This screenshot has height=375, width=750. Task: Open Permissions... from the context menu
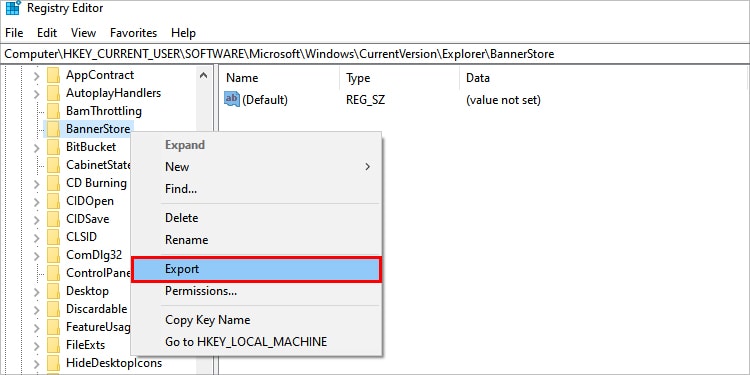[256, 291]
